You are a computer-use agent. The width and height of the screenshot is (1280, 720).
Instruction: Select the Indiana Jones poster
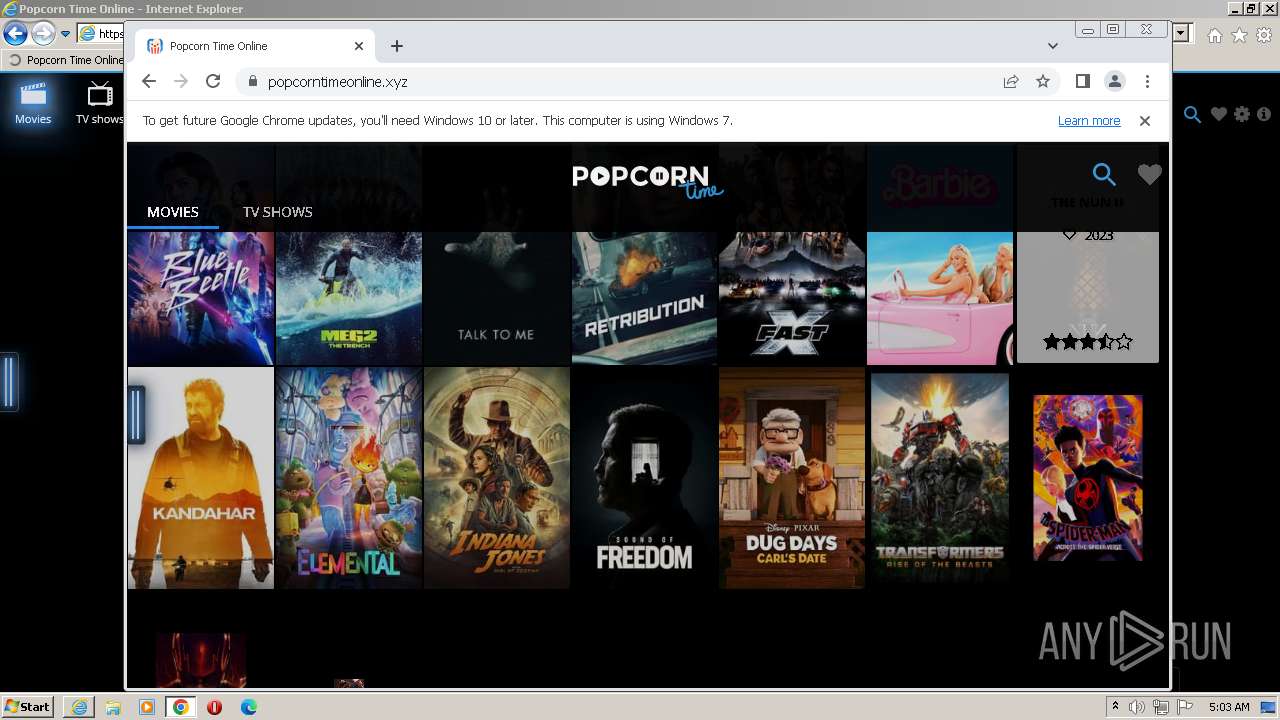coord(496,478)
